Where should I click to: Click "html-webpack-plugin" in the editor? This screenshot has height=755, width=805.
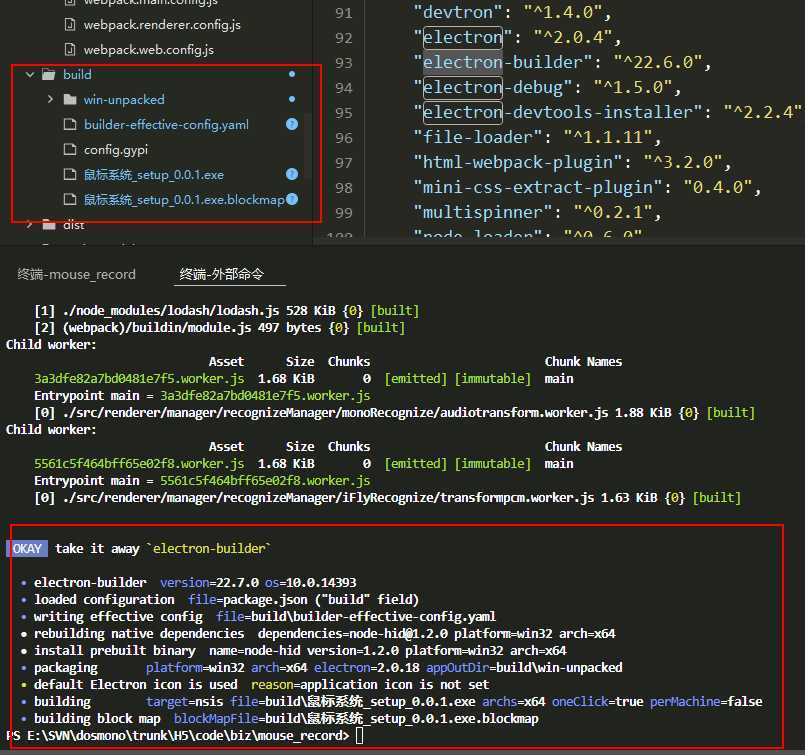point(518,162)
